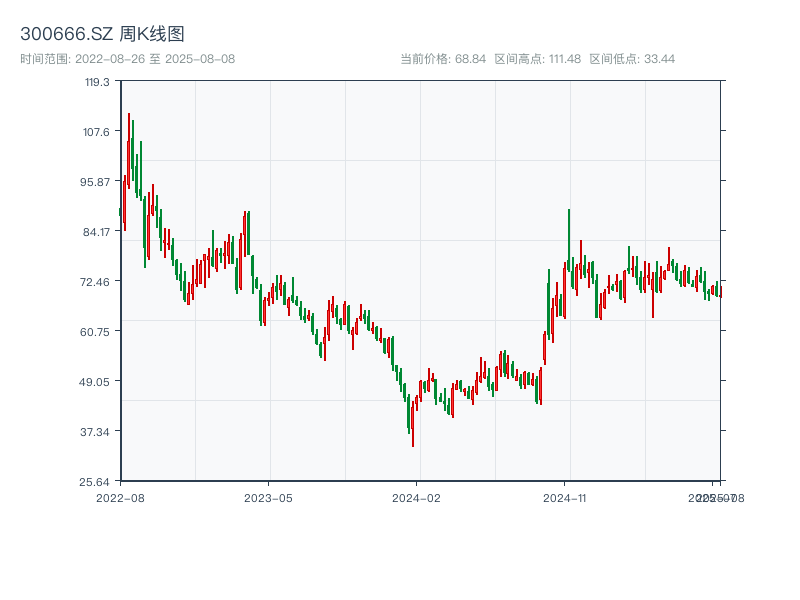Select the 2022-08 x-axis date label

120,497
